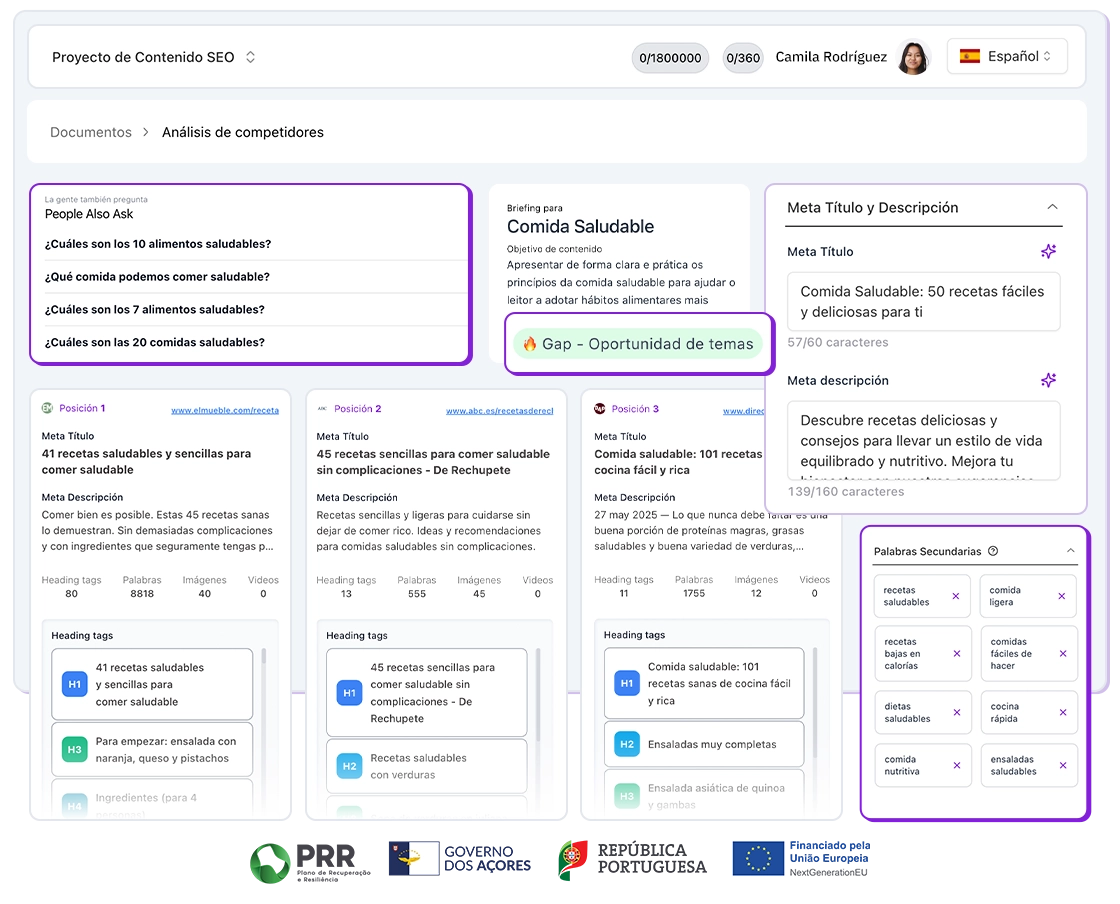Navigate to Documentos in the breadcrumb
The width and height of the screenshot is (1120, 904).
91,131
